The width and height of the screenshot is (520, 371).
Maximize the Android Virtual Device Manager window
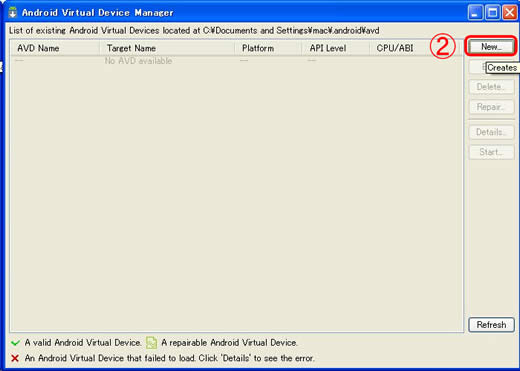pyautogui.click(x=492, y=13)
